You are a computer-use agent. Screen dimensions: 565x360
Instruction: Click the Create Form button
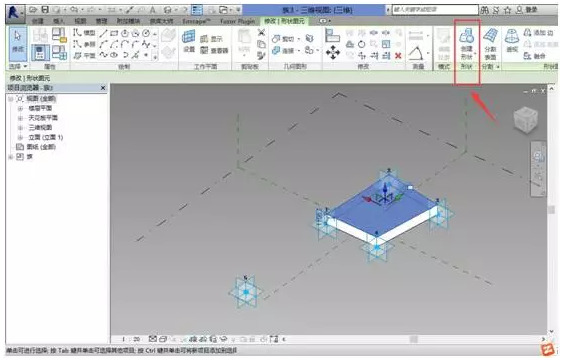coord(467,44)
